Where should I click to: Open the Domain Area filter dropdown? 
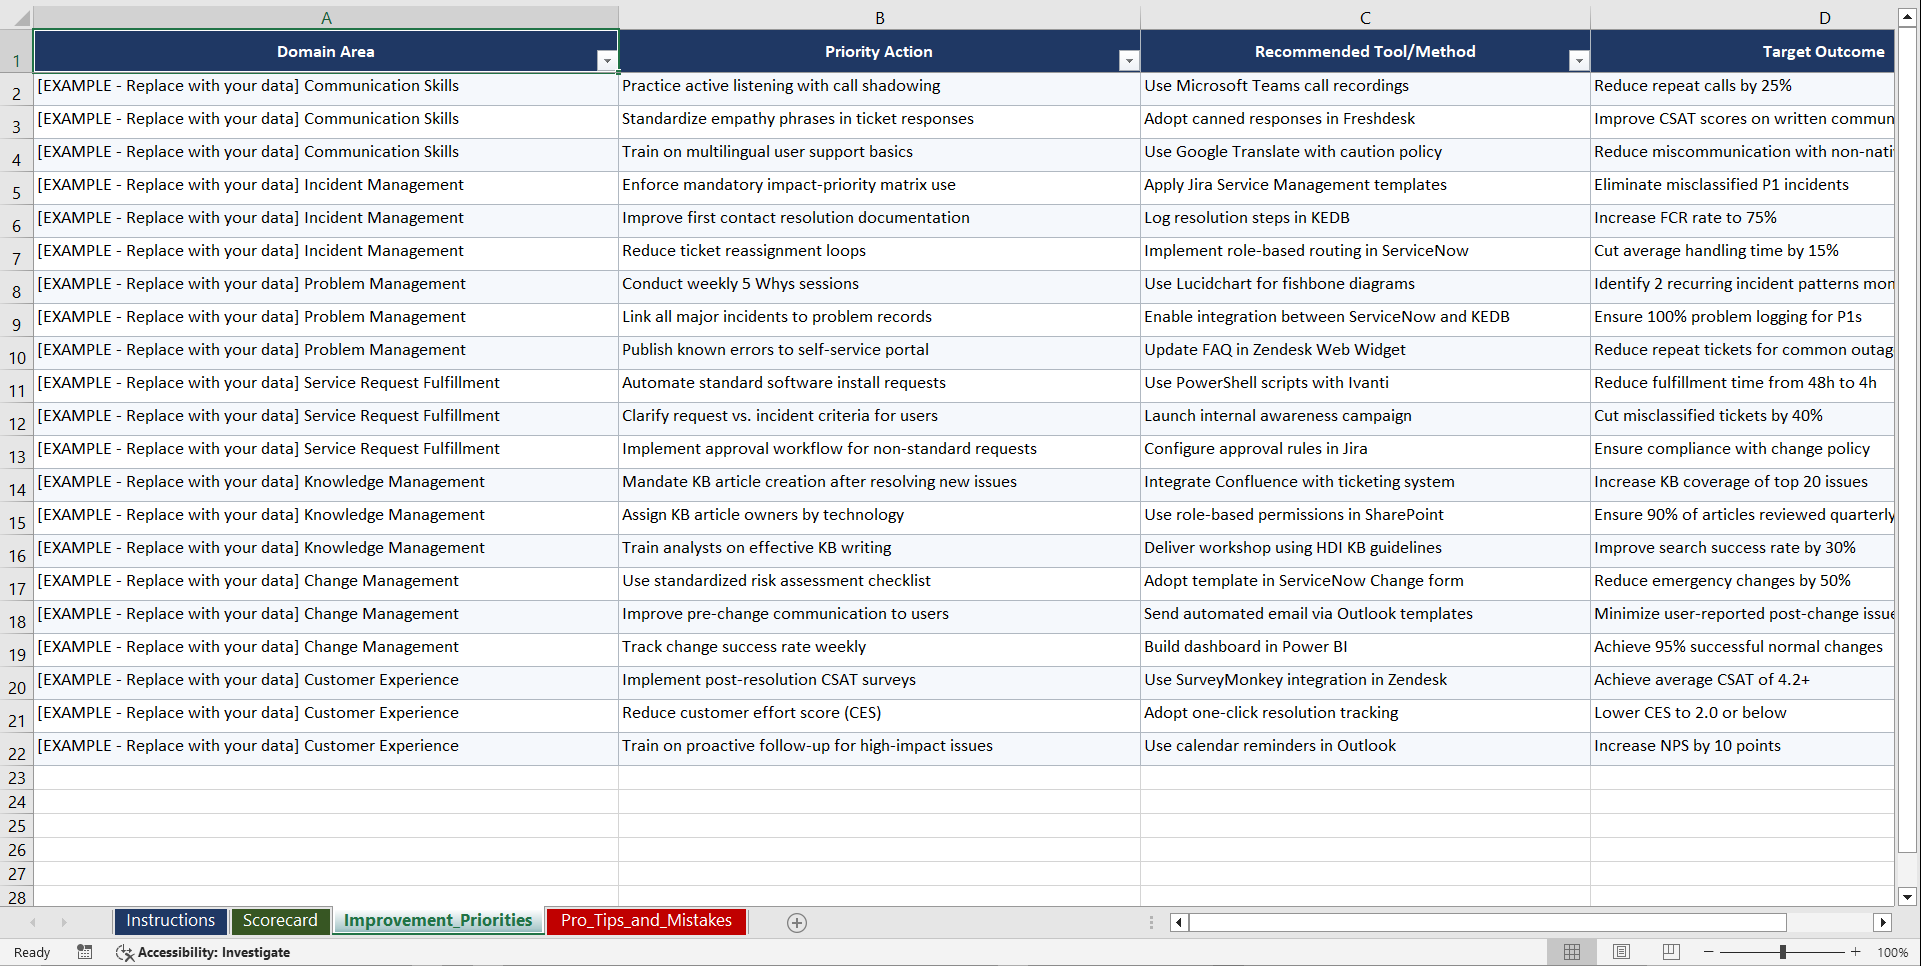click(x=607, y=60)
